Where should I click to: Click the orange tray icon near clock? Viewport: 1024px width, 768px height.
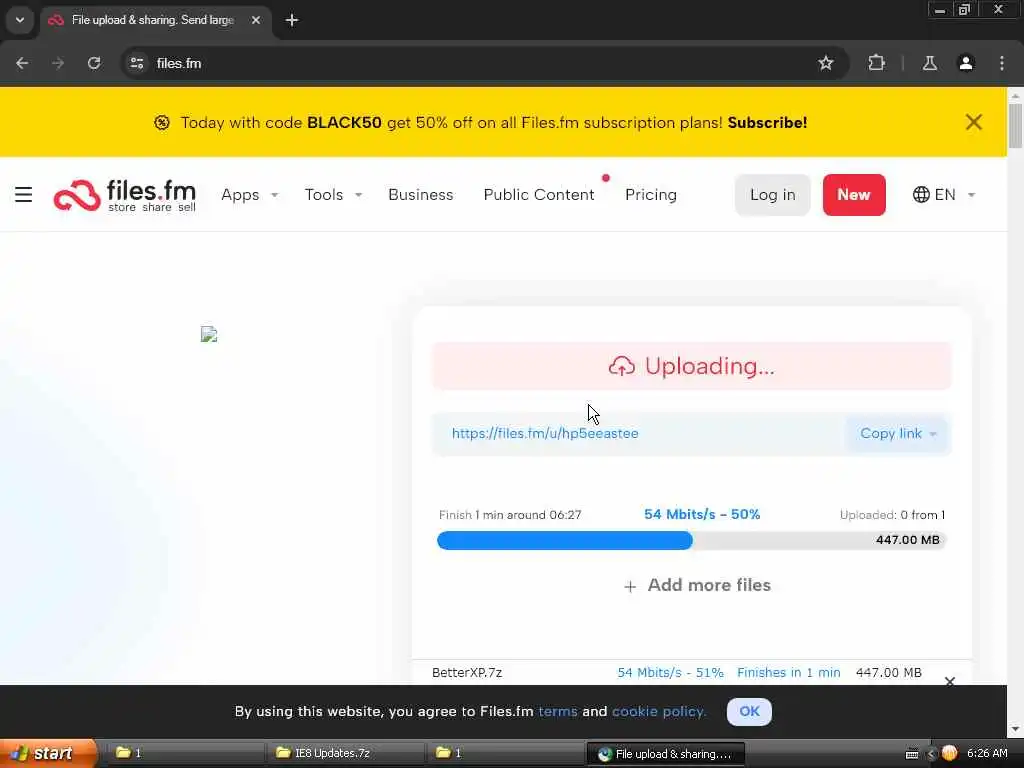pos(950,754)
